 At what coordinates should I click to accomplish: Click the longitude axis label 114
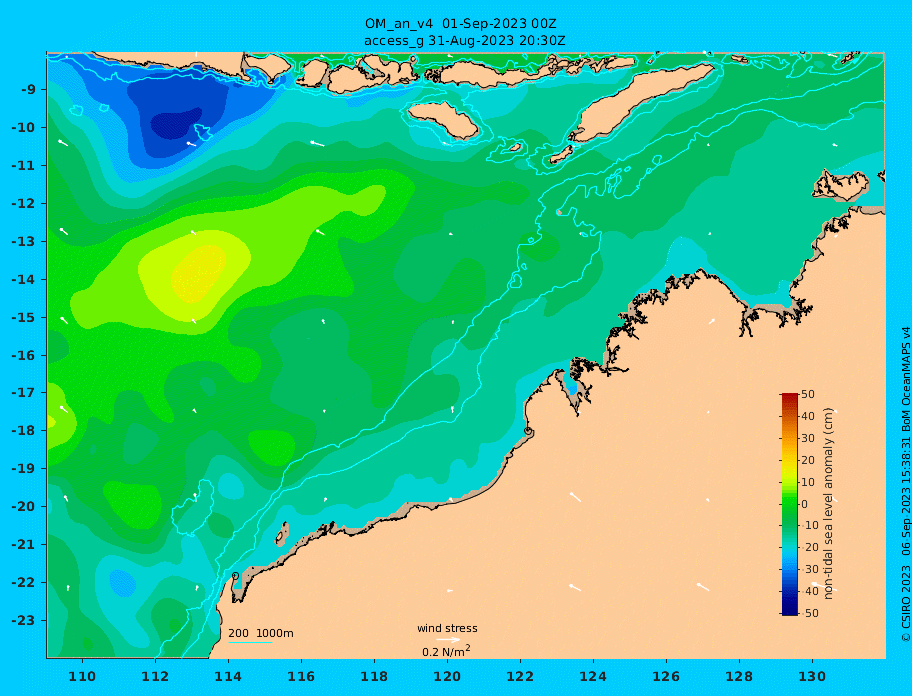tap(228, 677)
